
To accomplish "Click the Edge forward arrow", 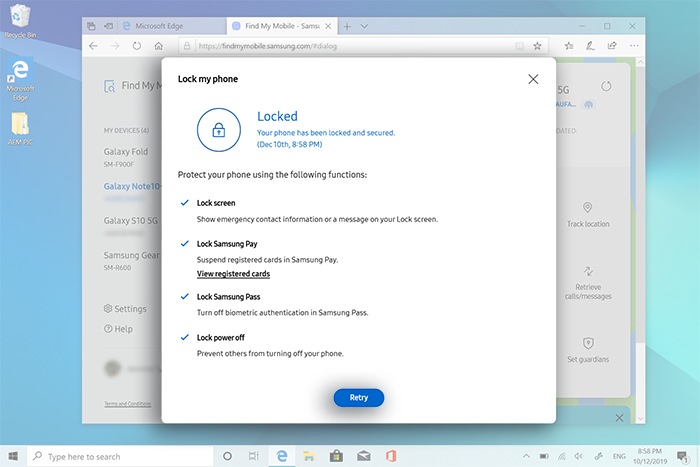I will point(115,46).
